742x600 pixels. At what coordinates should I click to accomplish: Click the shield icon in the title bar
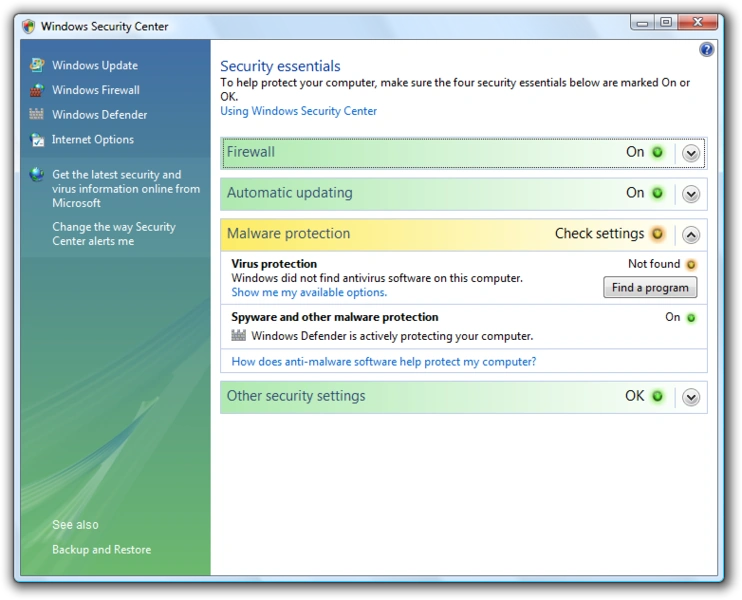tap(29, 26)
